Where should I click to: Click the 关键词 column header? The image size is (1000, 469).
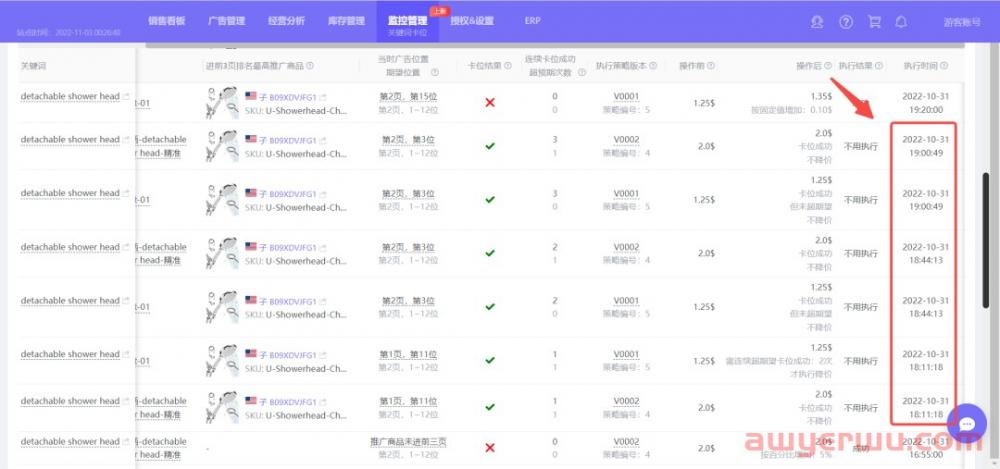coord(34,66)
